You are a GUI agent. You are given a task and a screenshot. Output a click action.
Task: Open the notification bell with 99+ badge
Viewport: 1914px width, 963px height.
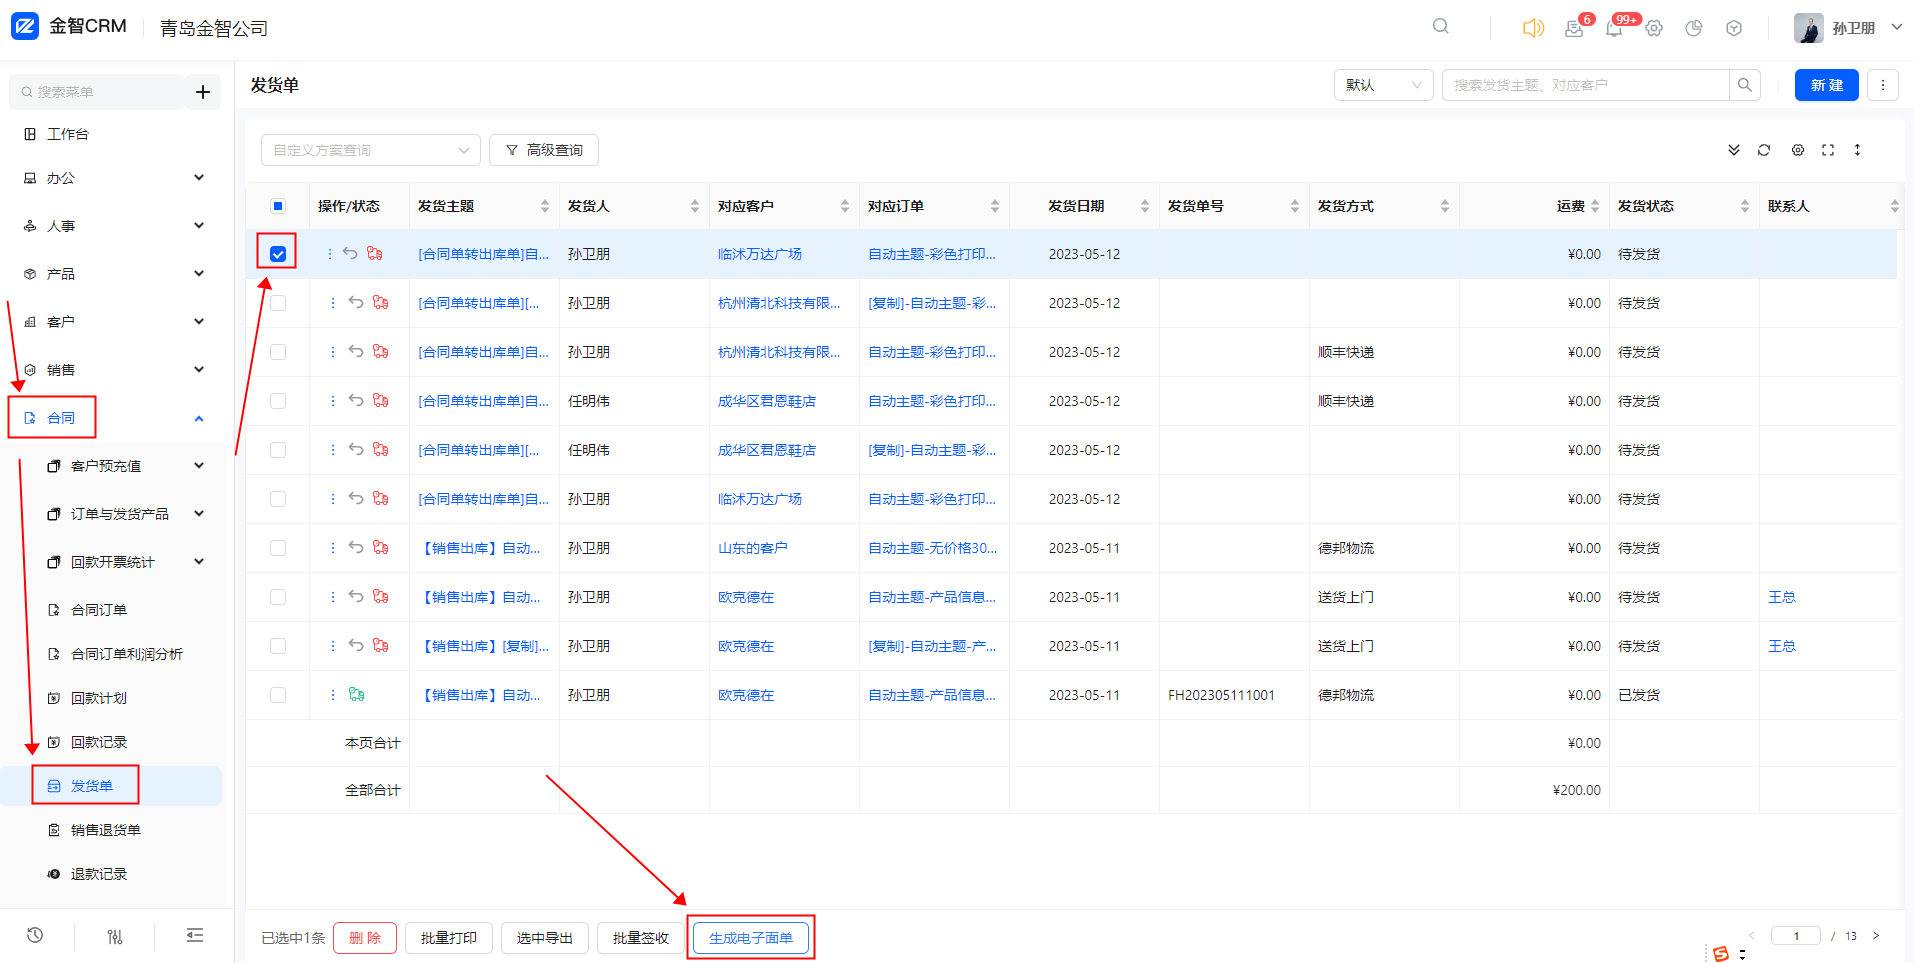1613,28
